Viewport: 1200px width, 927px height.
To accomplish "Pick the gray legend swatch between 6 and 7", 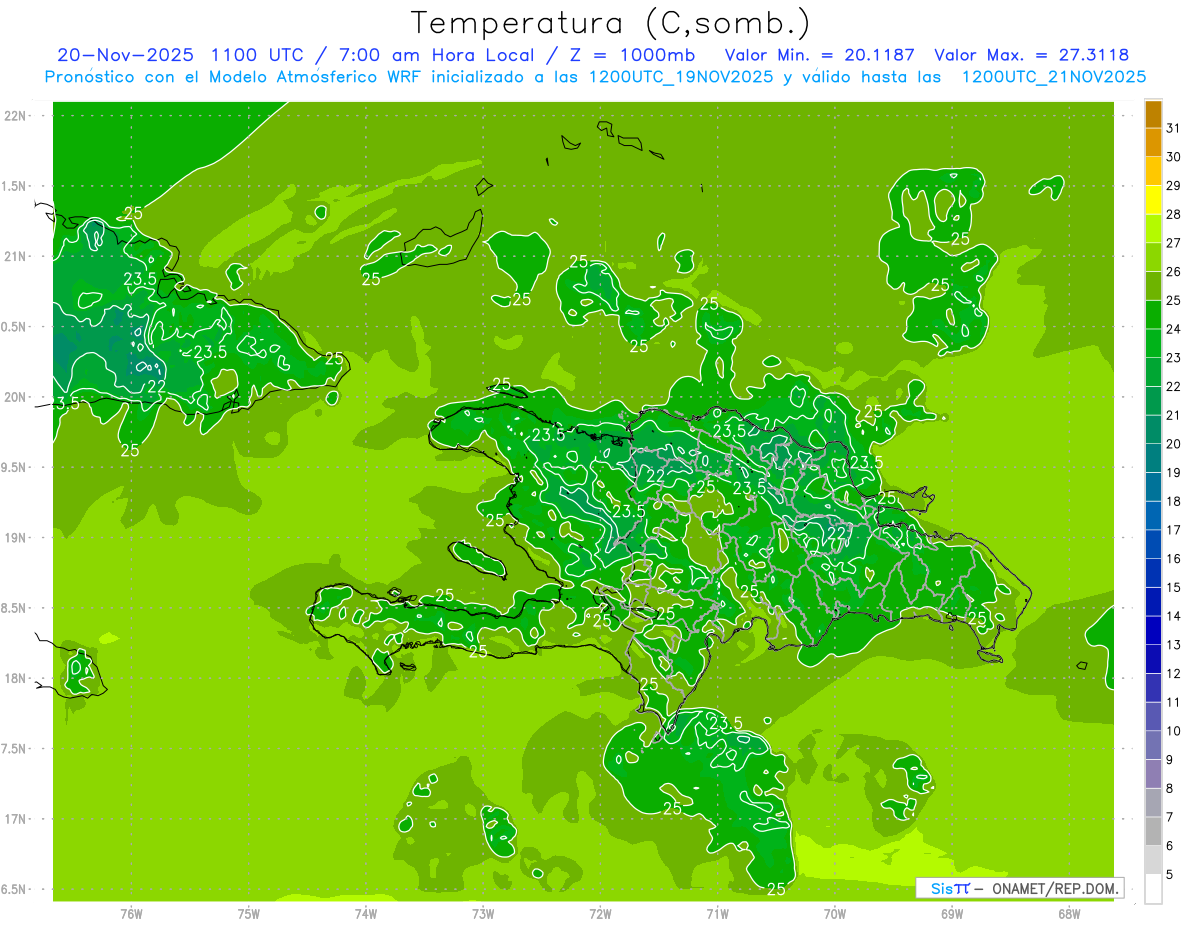I will (x=1153, y=831).
